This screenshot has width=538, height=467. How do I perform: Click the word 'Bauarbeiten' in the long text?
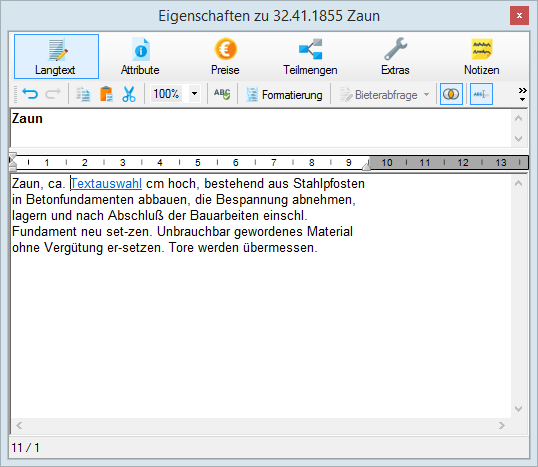pyautogui.click(x=224, y=215)
